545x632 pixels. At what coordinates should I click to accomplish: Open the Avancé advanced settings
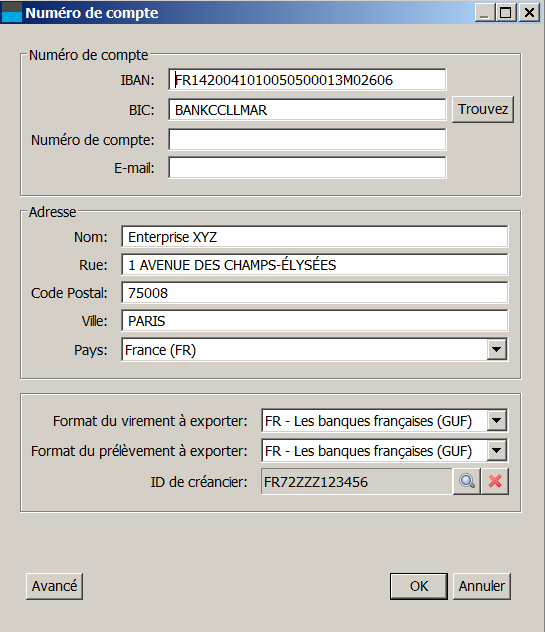[54, 586]
